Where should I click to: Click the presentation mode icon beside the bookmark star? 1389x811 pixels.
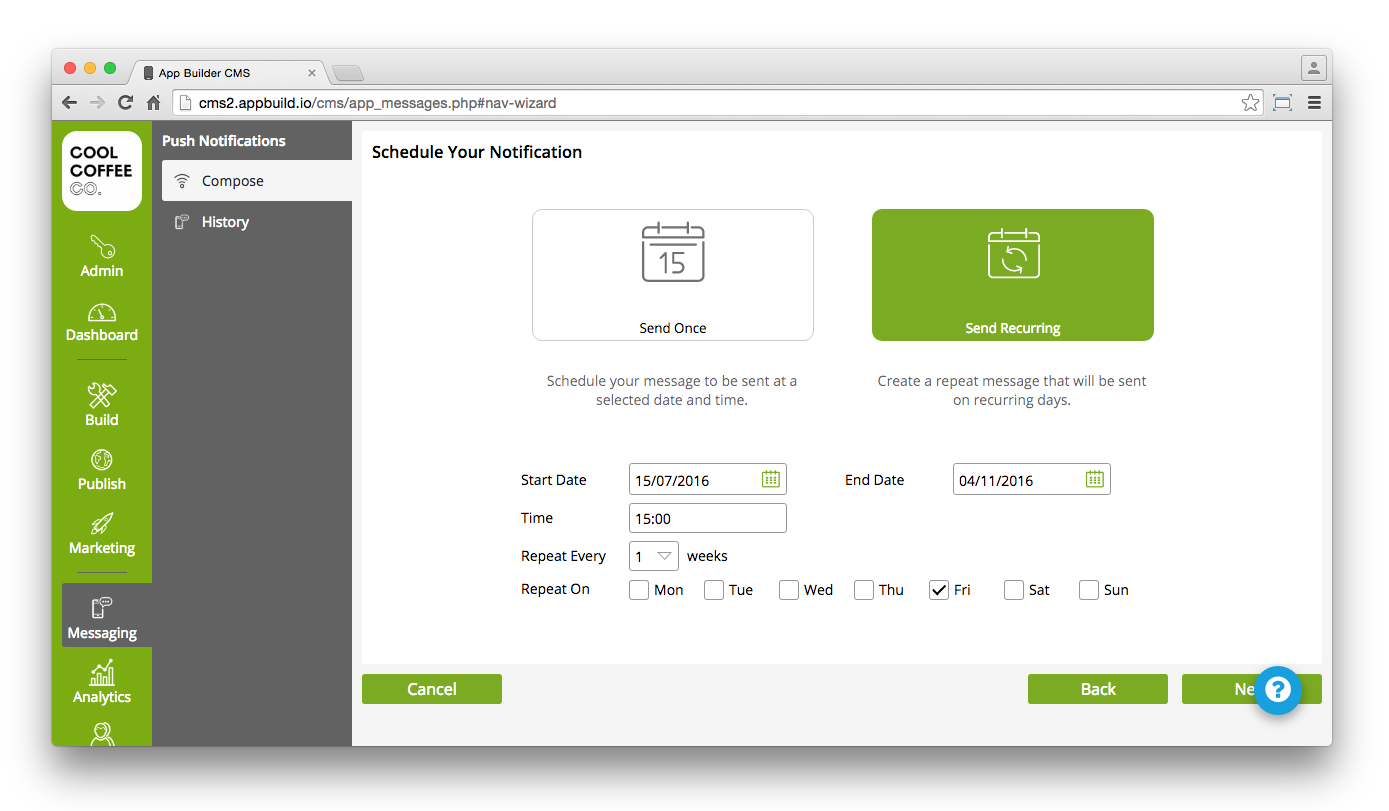(1283, 102)
